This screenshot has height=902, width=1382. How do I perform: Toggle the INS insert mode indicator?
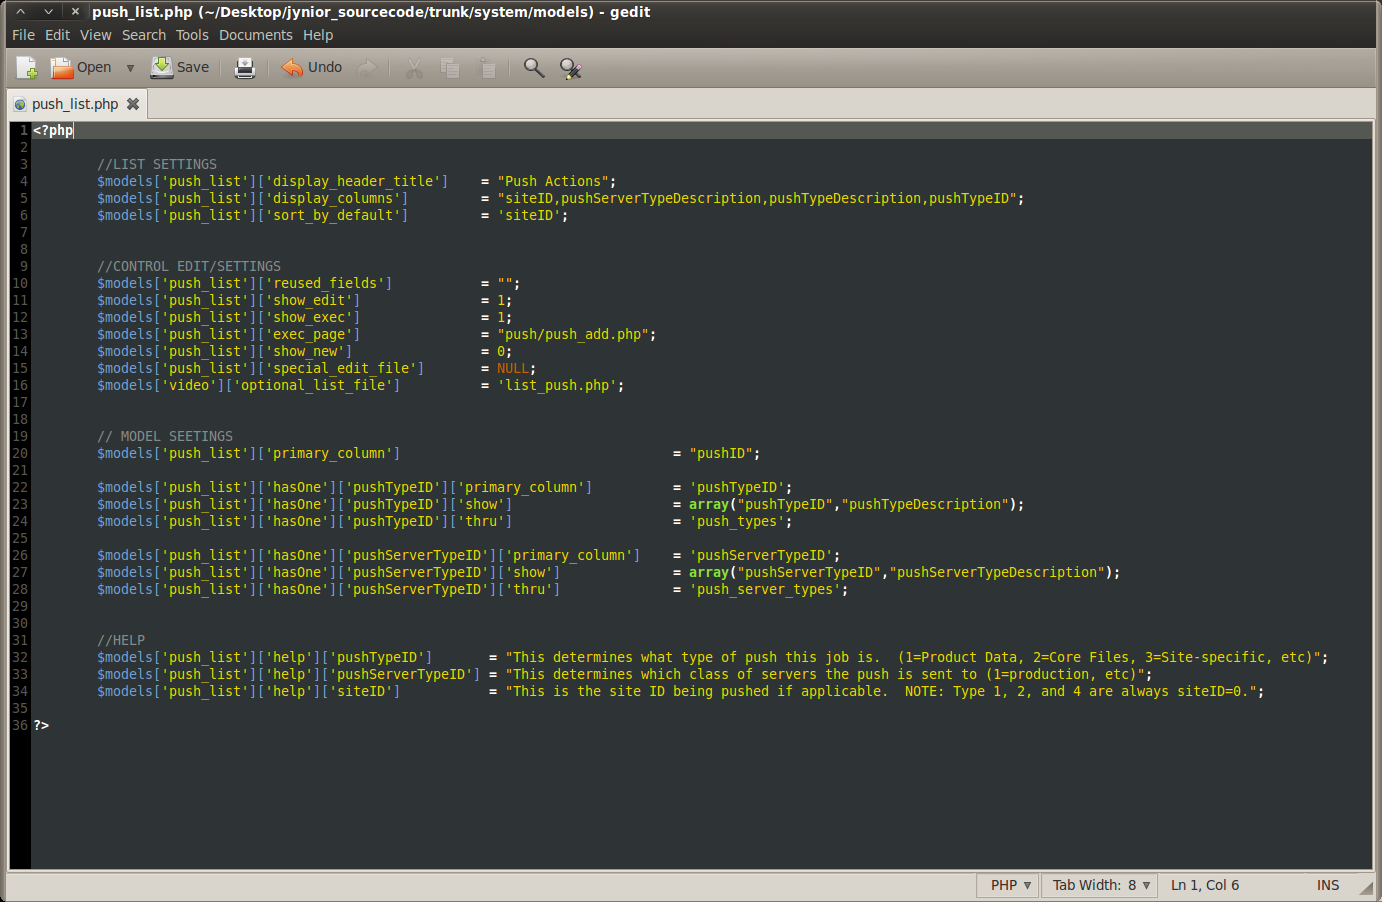(1327, 885)
